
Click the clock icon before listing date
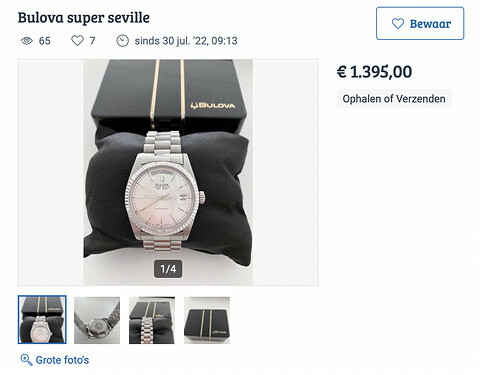pos(122,41)
